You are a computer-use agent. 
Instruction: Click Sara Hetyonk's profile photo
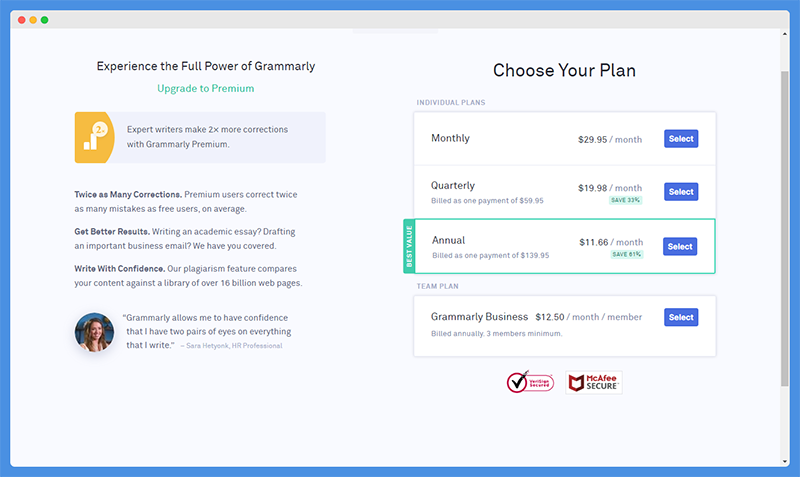[94, 332]
